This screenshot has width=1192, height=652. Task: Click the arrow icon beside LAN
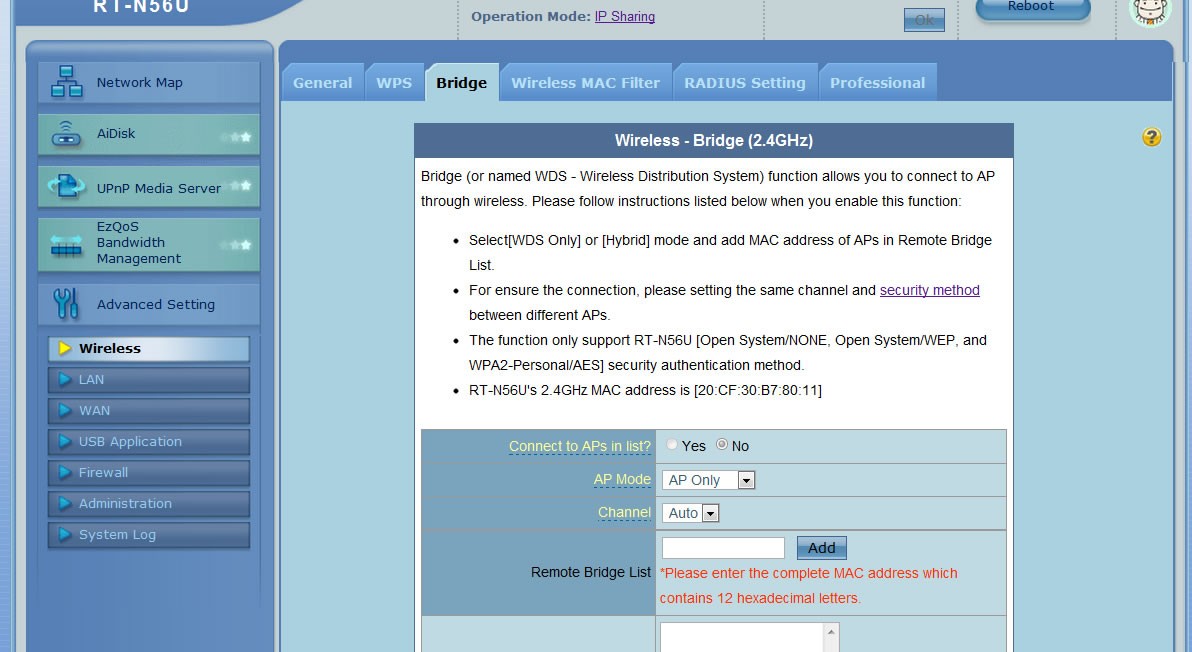pos(65,379)
